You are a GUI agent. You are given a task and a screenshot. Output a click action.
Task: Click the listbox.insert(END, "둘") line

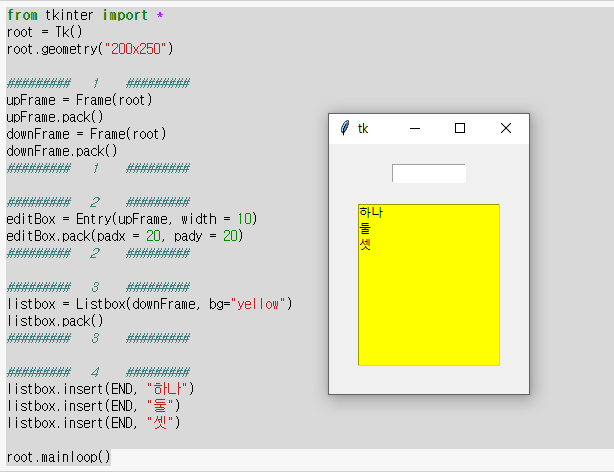93,406
